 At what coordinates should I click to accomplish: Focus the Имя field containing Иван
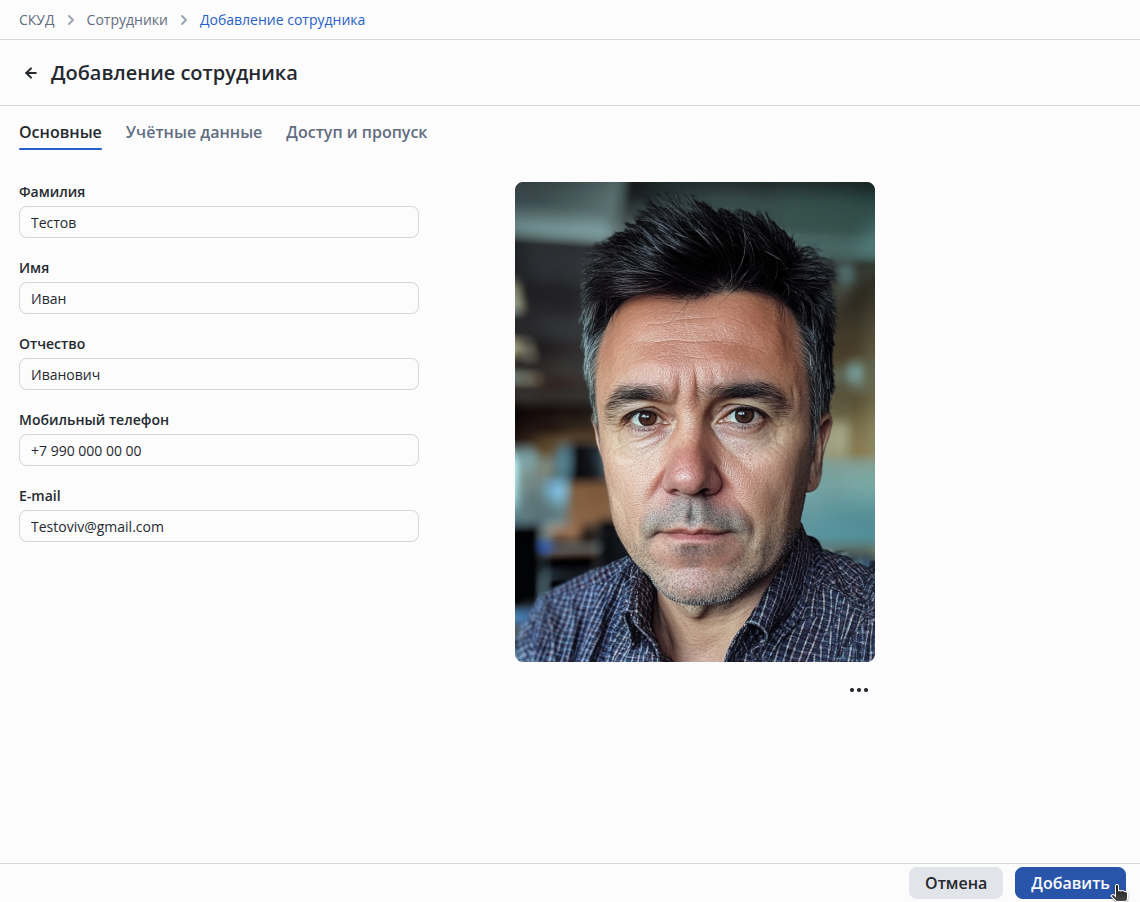pos(218,298)
